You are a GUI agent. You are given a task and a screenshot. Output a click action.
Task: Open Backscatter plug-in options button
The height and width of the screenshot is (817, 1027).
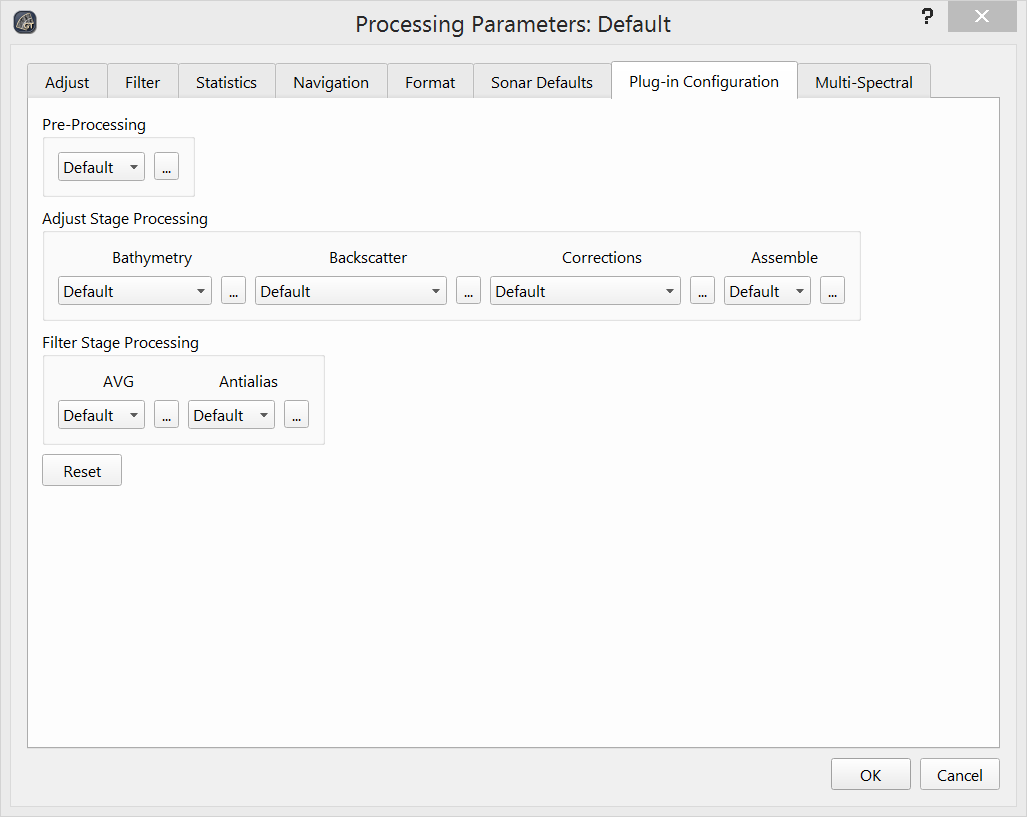pos(468,291)
